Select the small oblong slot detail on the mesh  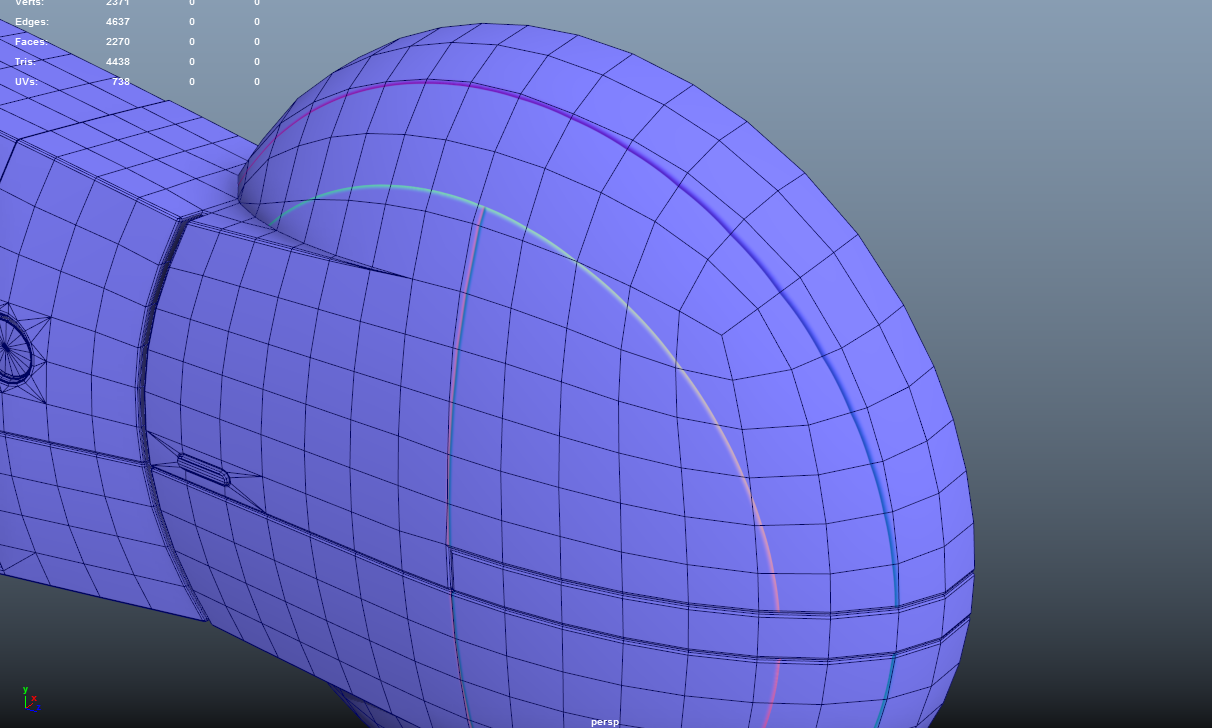pos(204,470)
